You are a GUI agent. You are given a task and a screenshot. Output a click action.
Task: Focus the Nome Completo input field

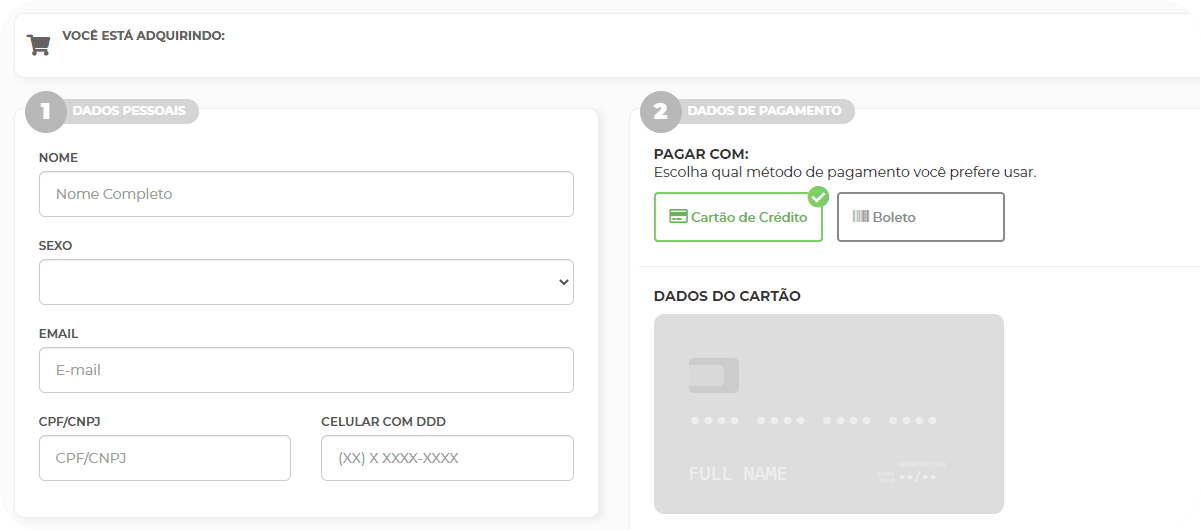pos(306,194)
